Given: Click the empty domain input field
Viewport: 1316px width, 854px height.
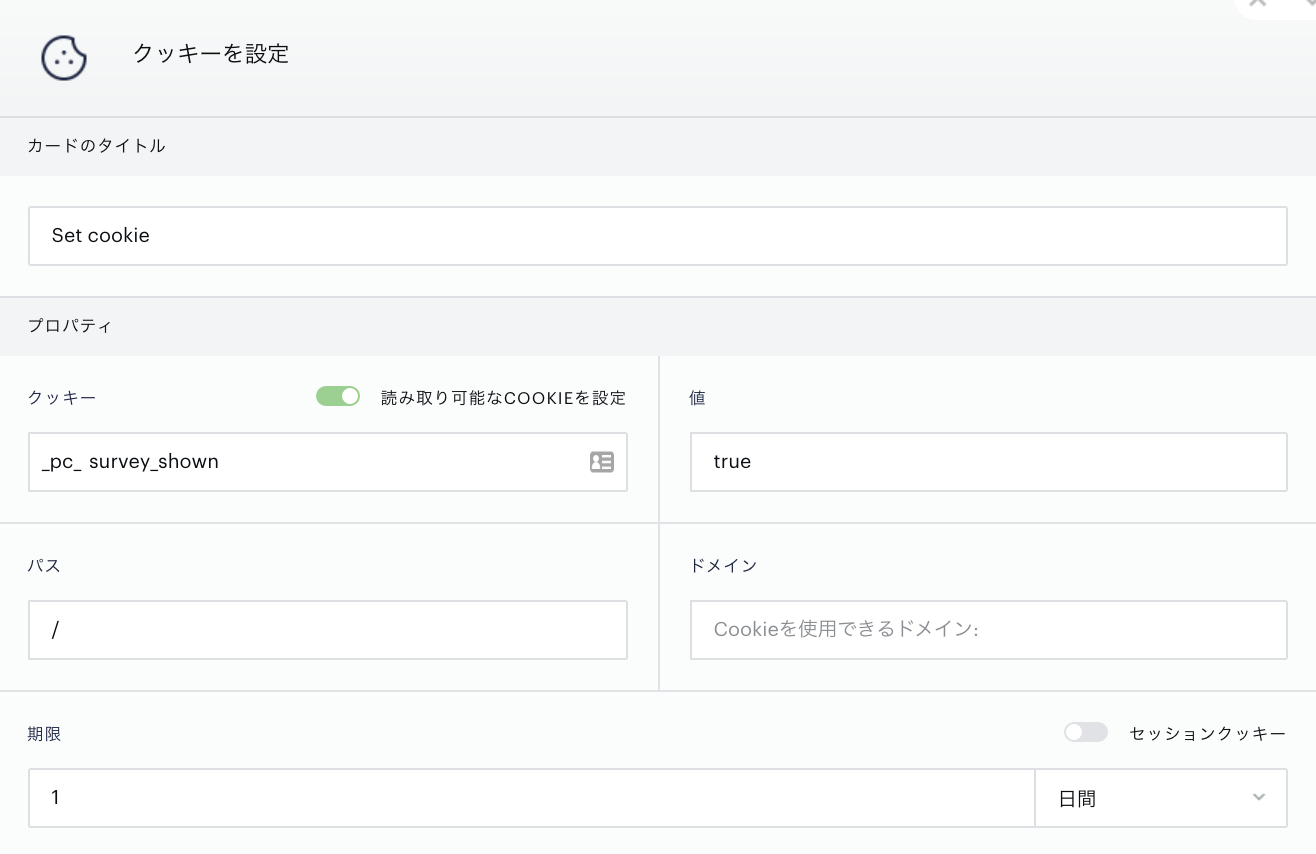Looking at the screenshot, I should [x=987, y=630].
